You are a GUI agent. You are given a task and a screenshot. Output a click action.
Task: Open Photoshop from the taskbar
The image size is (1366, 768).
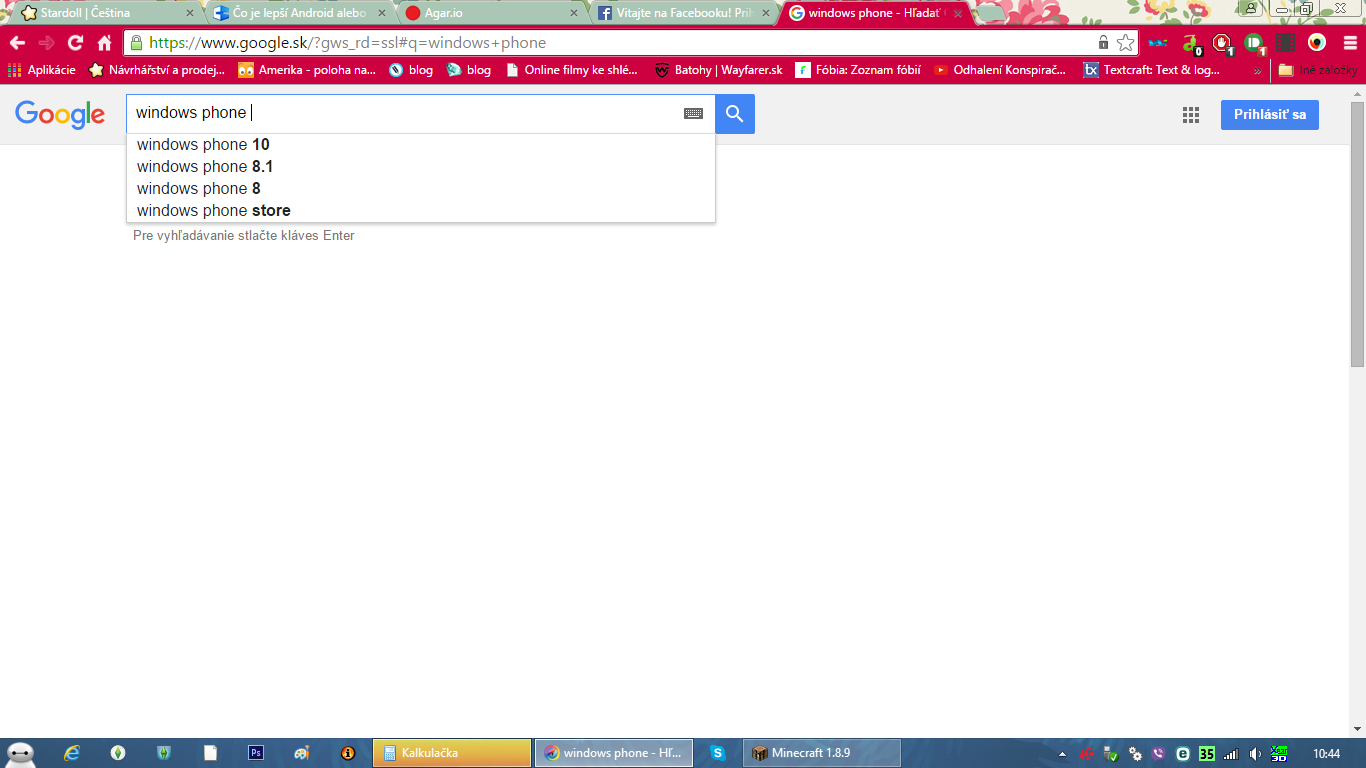[256, 753]
